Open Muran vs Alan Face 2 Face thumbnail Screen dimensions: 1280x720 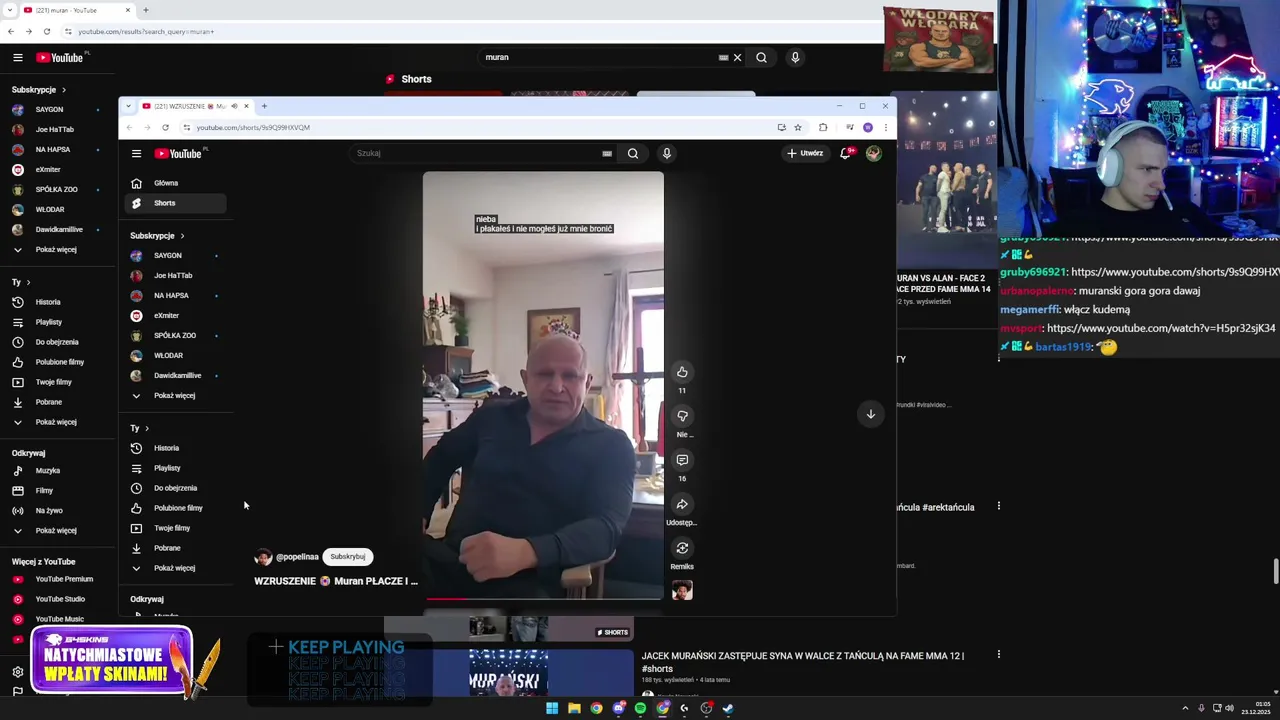tap(946, 181)
